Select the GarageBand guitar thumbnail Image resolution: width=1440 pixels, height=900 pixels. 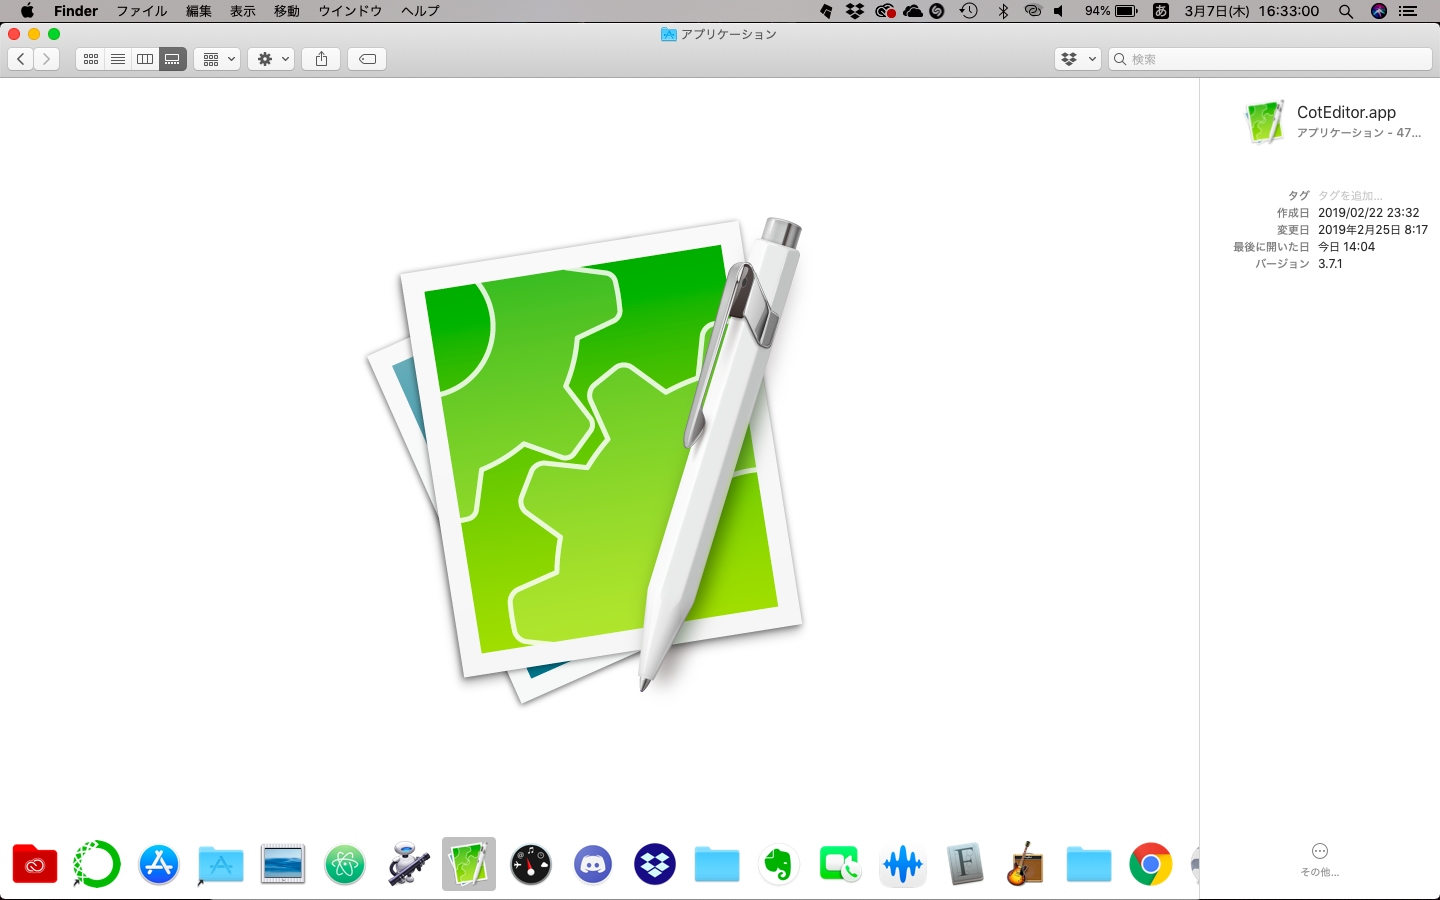[x=1027, y=864]
